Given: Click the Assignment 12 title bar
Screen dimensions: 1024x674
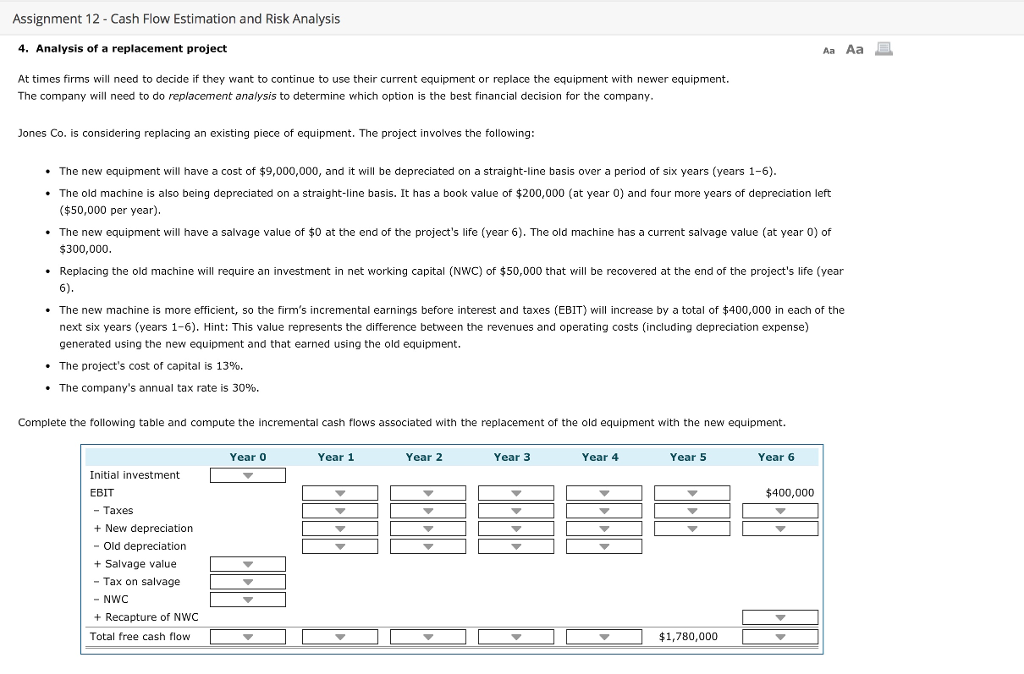Looking at the screenshot, I should pyautogui.click(x=177, y=18).
